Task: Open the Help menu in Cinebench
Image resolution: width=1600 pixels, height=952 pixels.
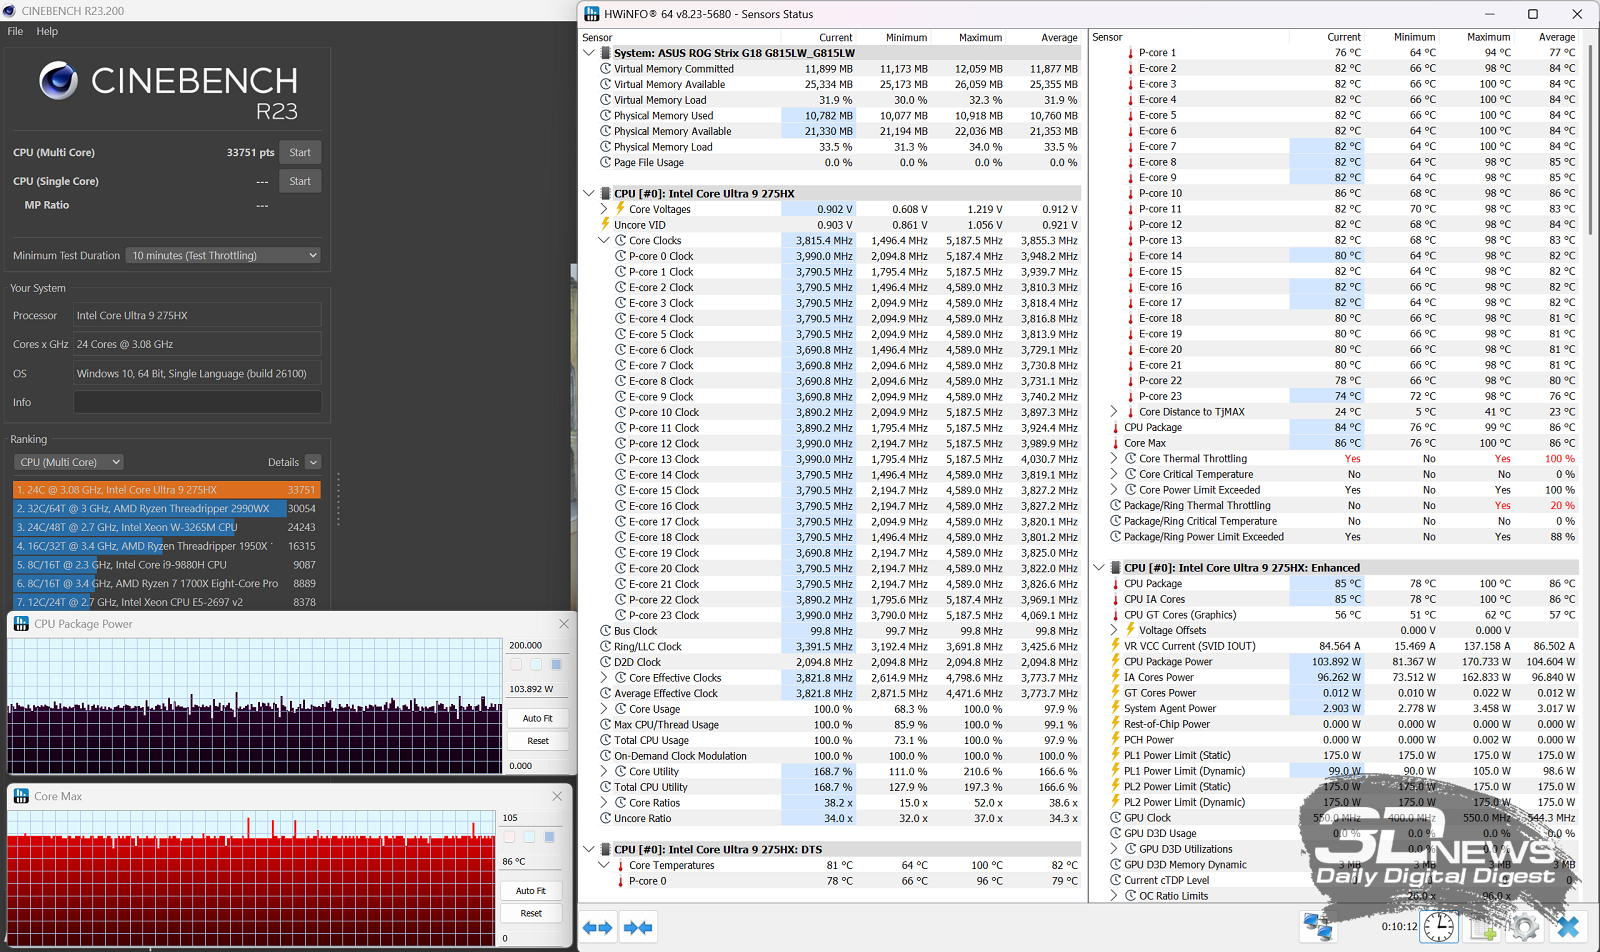Action: click(47, 31)
